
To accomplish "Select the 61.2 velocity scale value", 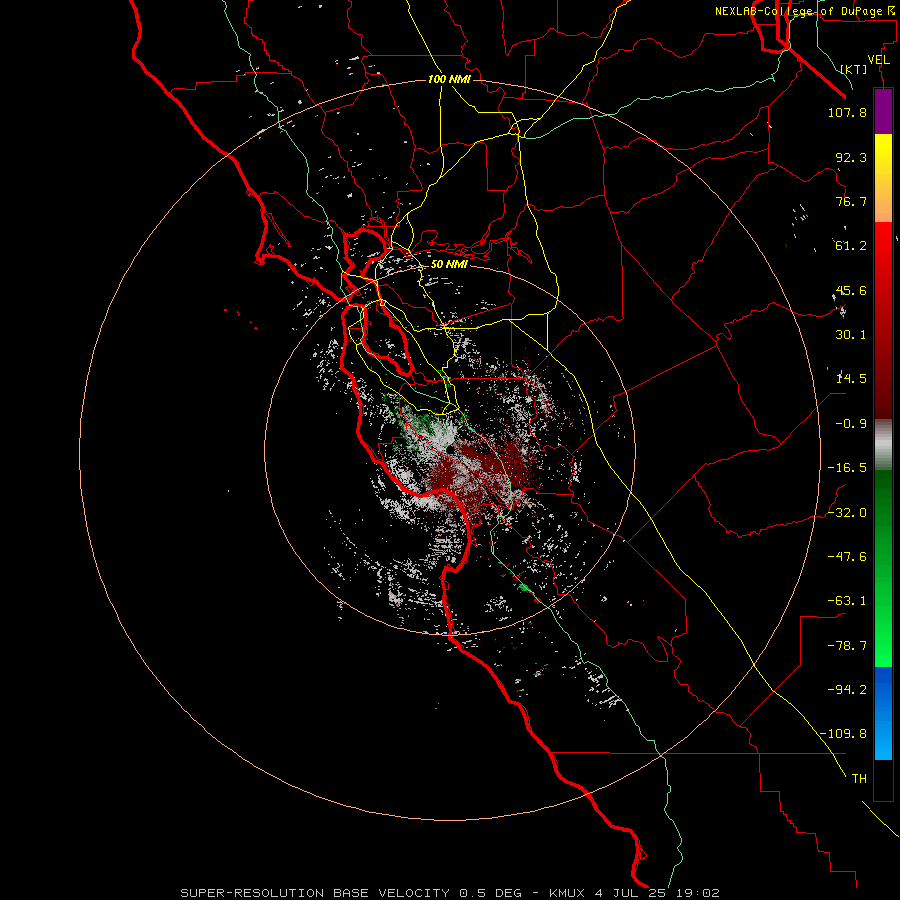I will [851, 246].
